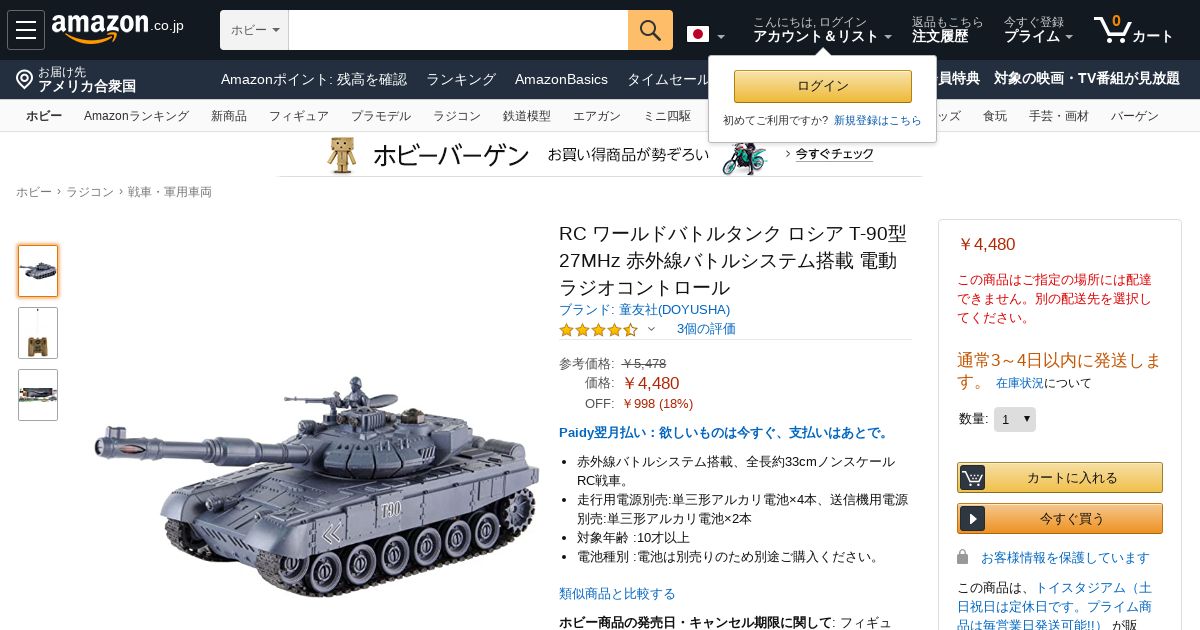Click the Amazon.co.jp logo
Image resolution: width=1200 pixels, height=630 pixels.
tap(117, 29)
